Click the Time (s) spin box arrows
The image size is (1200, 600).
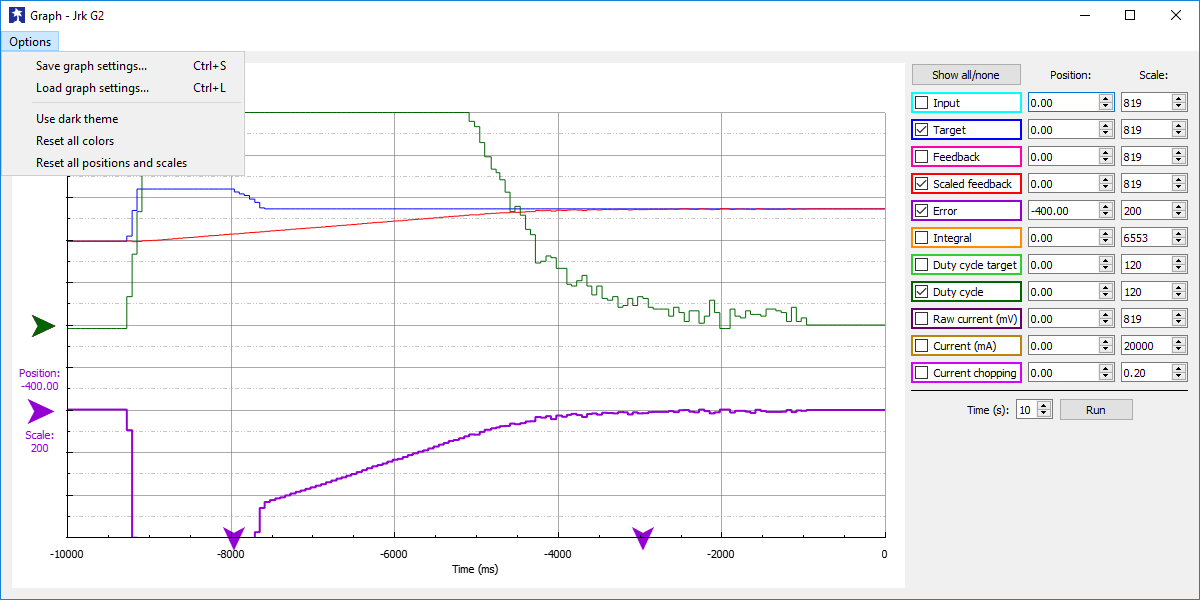(x=1044, y=410)
